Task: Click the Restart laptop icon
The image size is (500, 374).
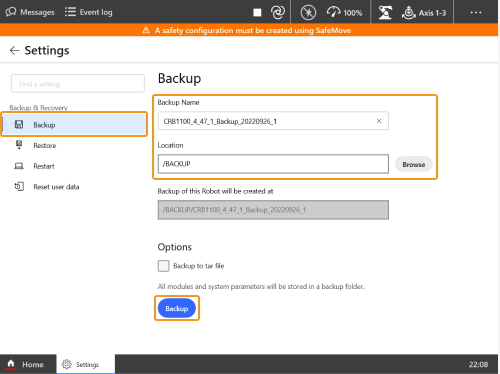Action: pyautogui.click(x=19, y=166)
